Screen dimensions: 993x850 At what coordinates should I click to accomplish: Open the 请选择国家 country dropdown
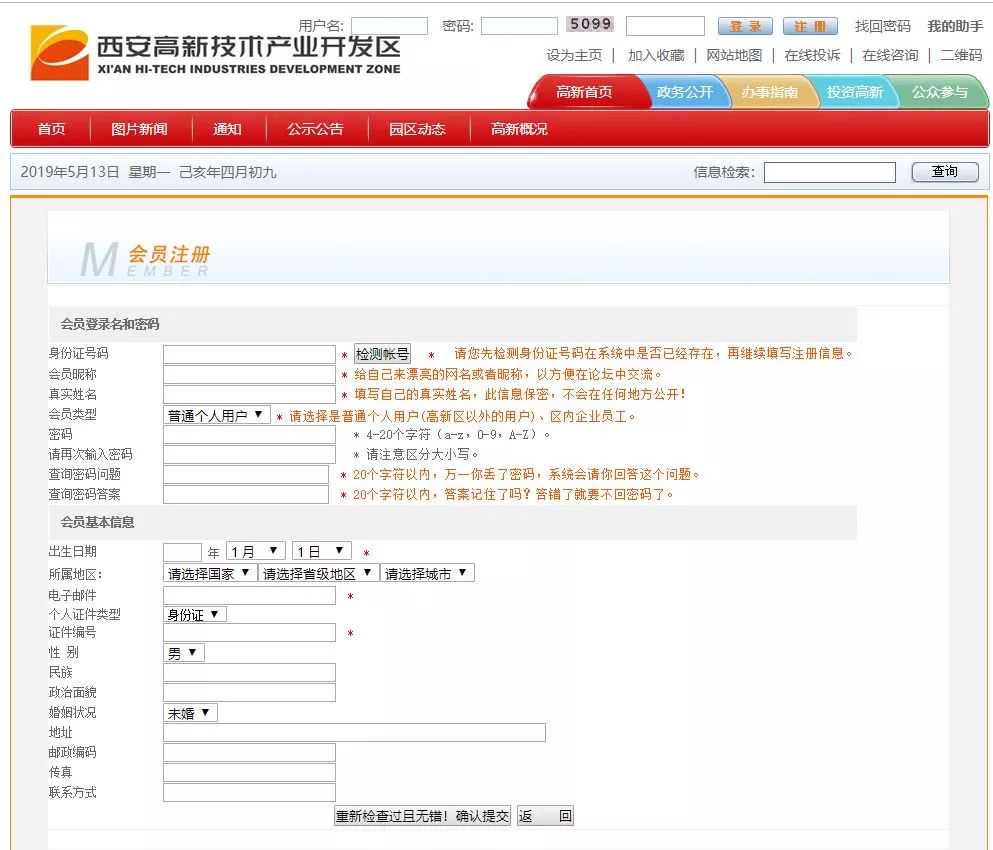point(209,574)
